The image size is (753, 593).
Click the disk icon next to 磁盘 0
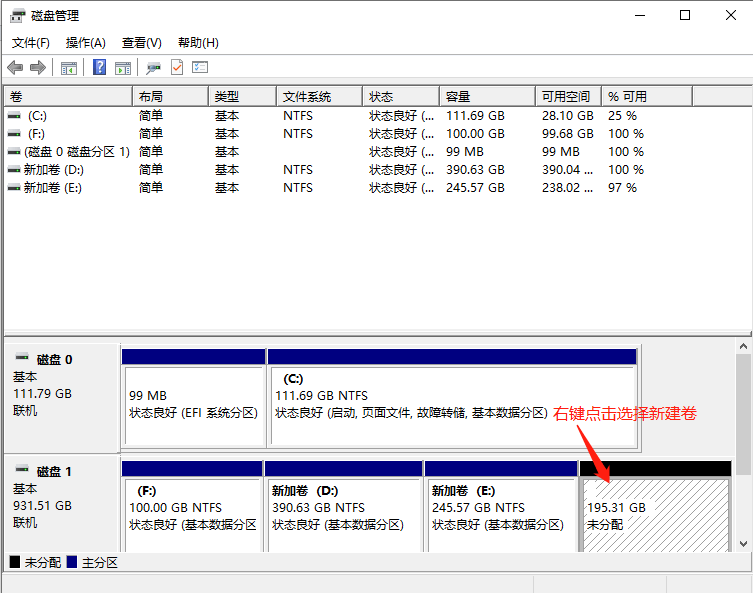22,357
